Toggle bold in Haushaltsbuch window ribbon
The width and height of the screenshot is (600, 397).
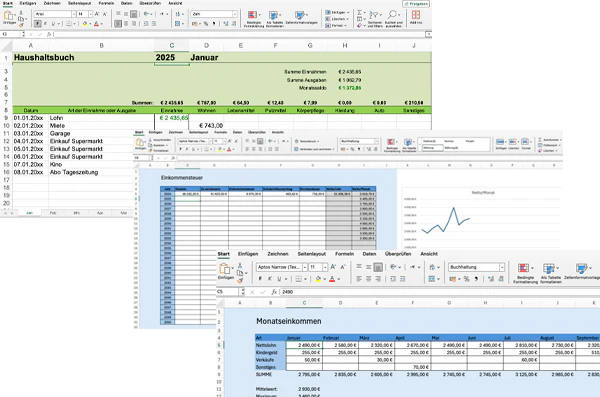[x=38, y=24]
